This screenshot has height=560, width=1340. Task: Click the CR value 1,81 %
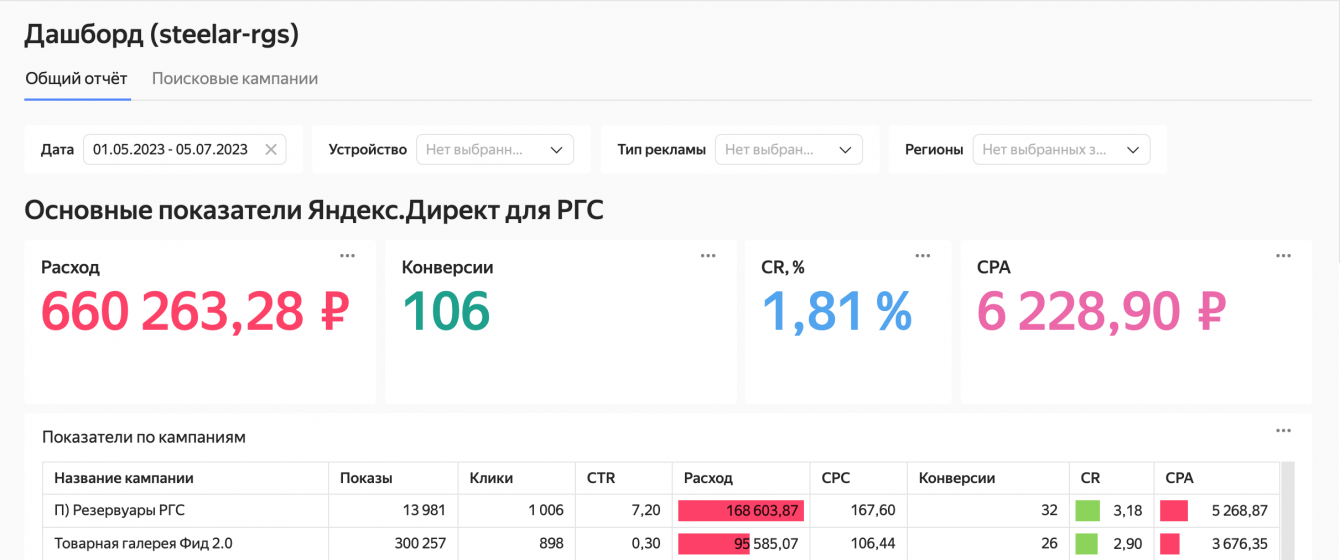[837, 311]
